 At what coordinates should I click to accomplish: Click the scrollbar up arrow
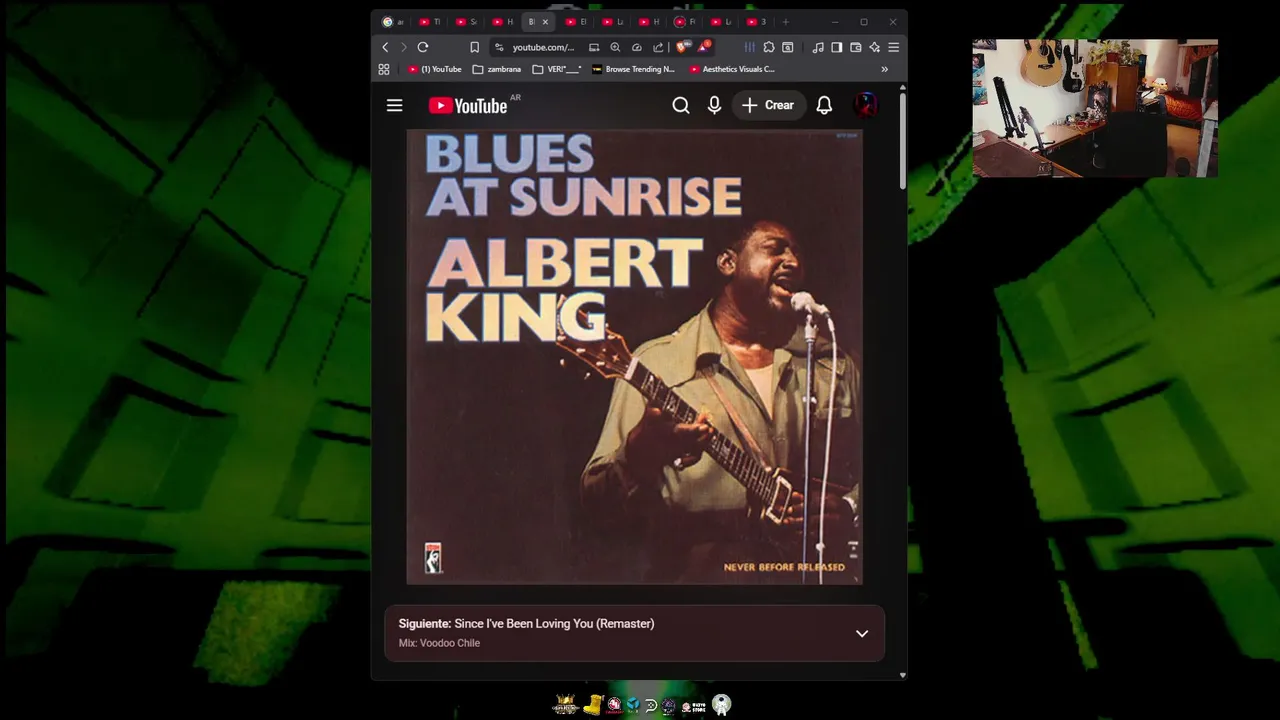tap(902, 87)
